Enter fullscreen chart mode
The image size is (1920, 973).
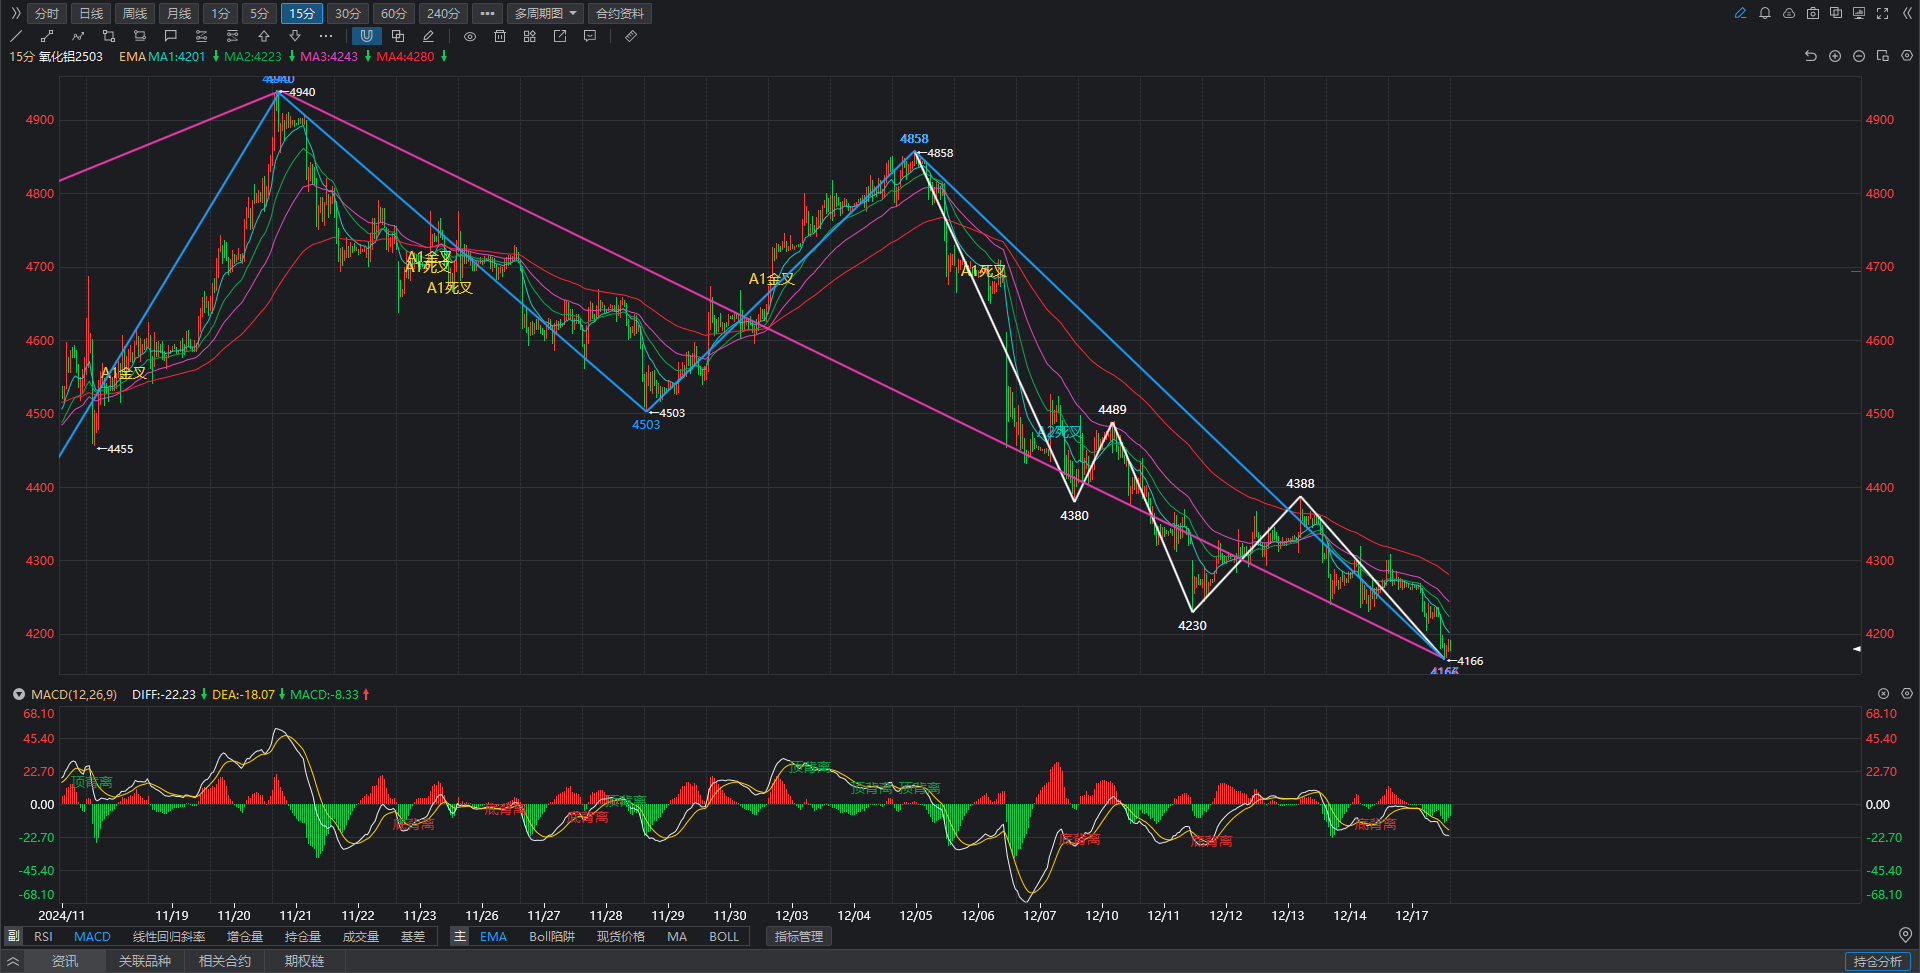click(x=1883, y=13)
